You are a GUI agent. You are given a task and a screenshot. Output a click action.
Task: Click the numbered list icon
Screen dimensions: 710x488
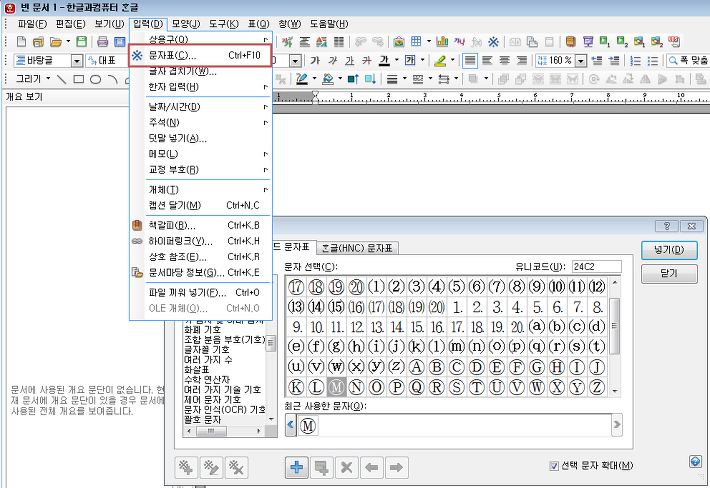635,60
